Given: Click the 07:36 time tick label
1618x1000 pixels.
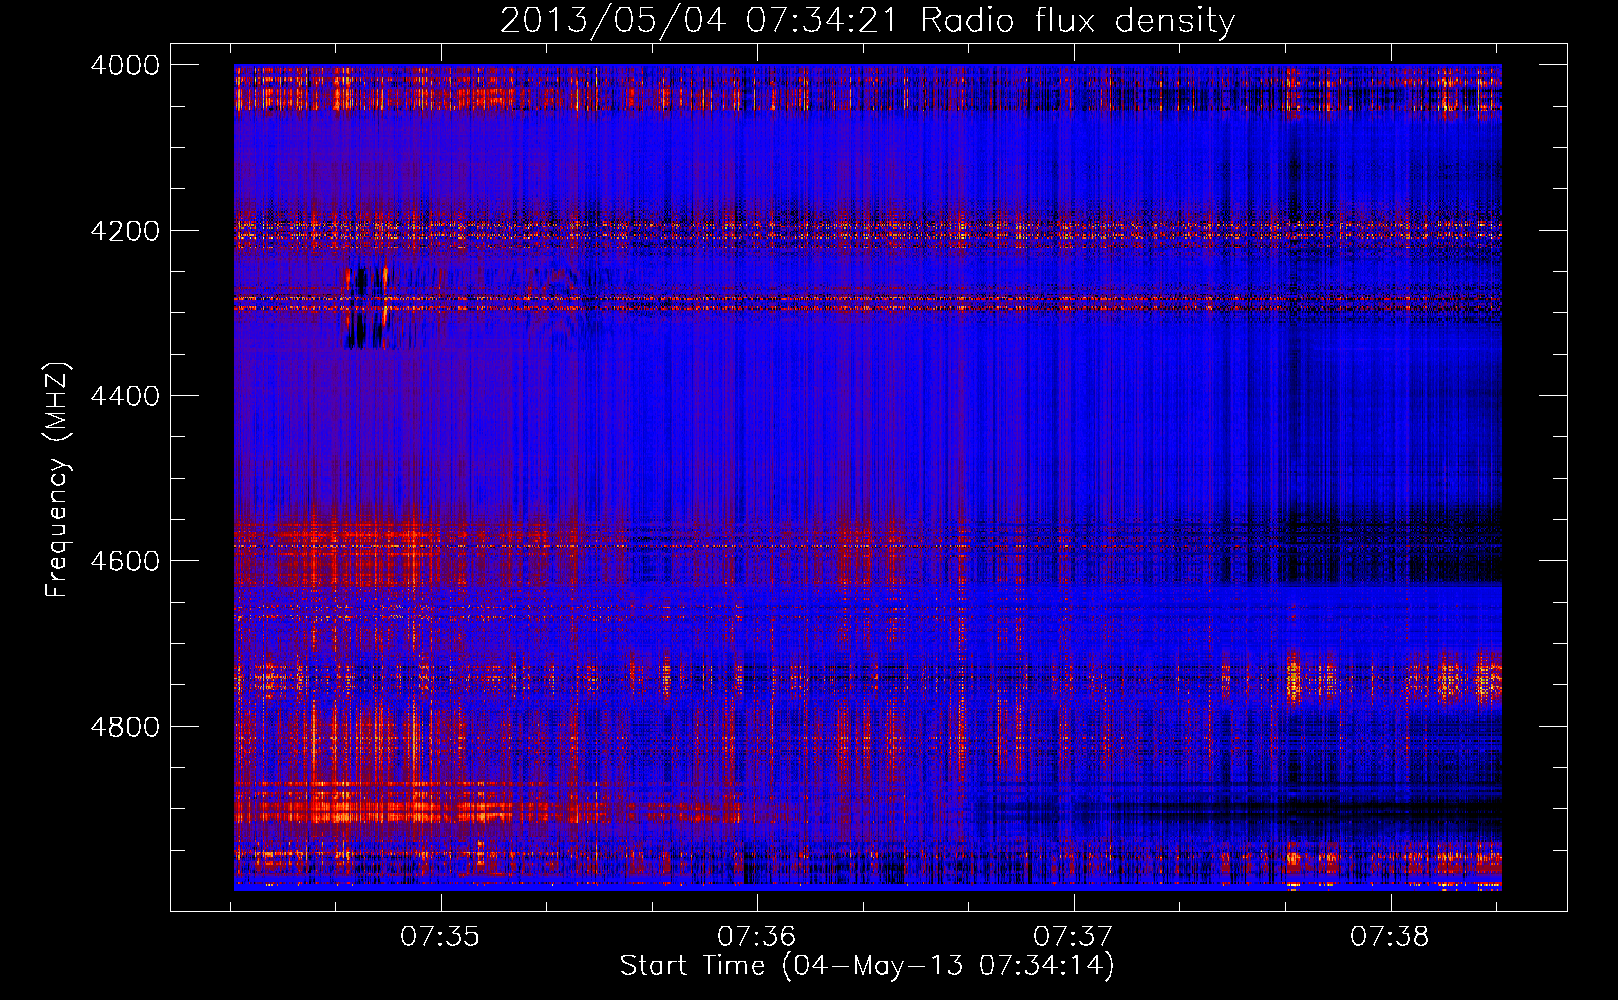Looking at the screenshot, I should pyautogui.click(x=757, y=936).
